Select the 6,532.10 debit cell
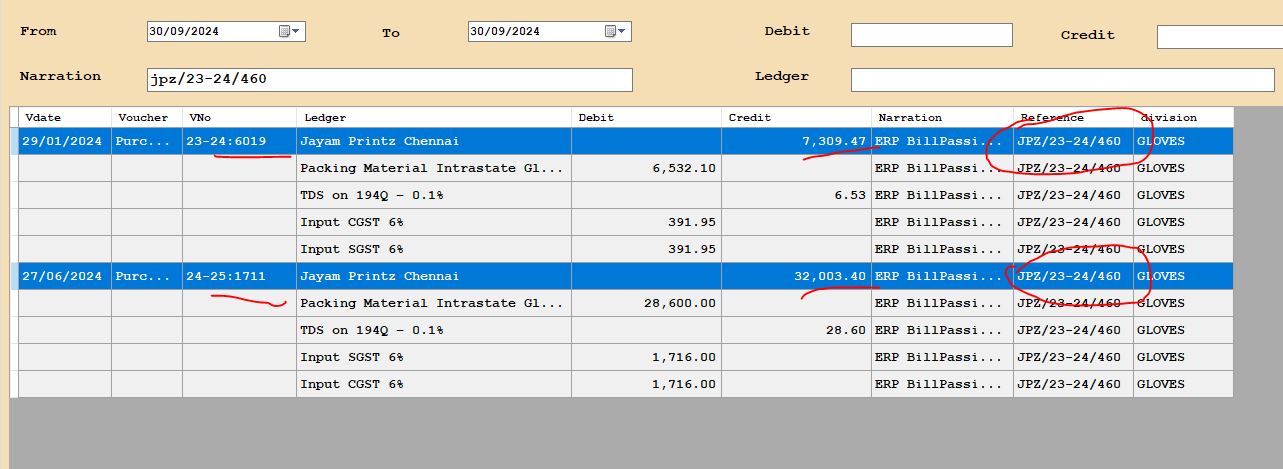1283x469 pixels. point(646,168)
